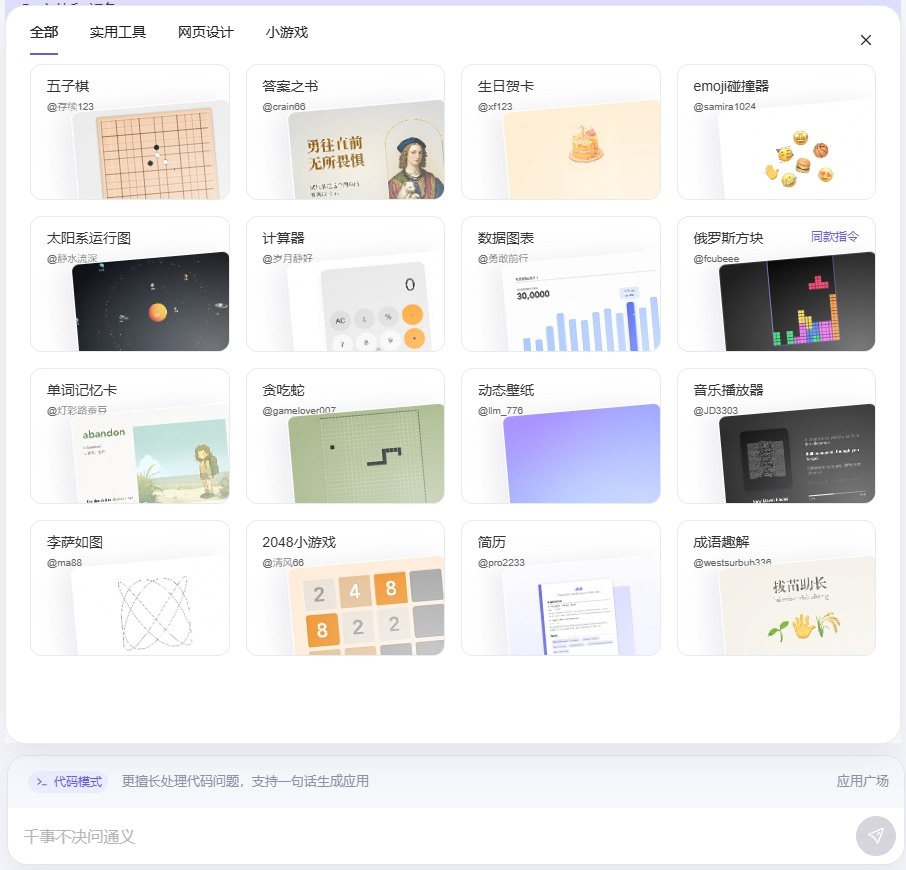
Task: Open the 五子棋 app card
Action: [x=130, y=132]
